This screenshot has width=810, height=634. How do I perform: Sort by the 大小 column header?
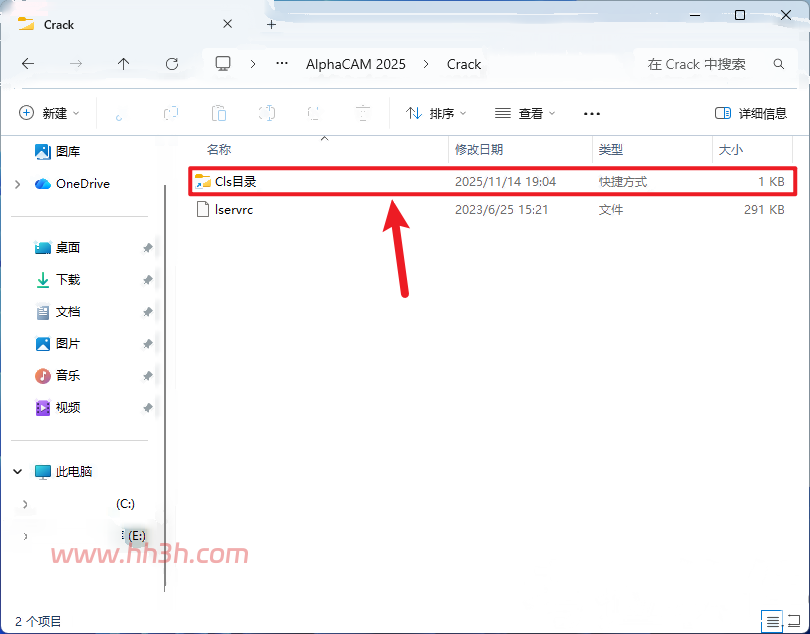coord(730,150)
